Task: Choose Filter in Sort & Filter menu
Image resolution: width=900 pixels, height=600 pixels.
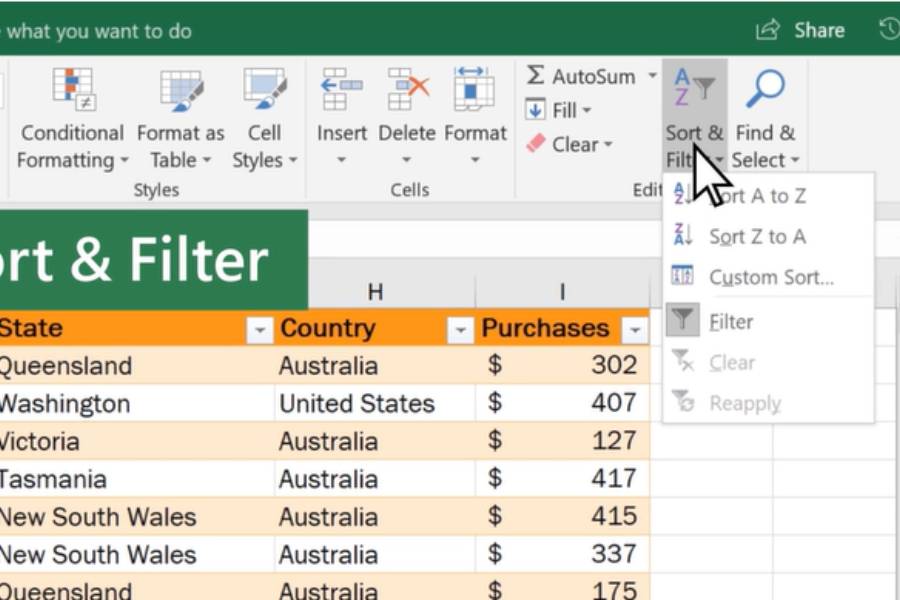Action: [768, 320]
